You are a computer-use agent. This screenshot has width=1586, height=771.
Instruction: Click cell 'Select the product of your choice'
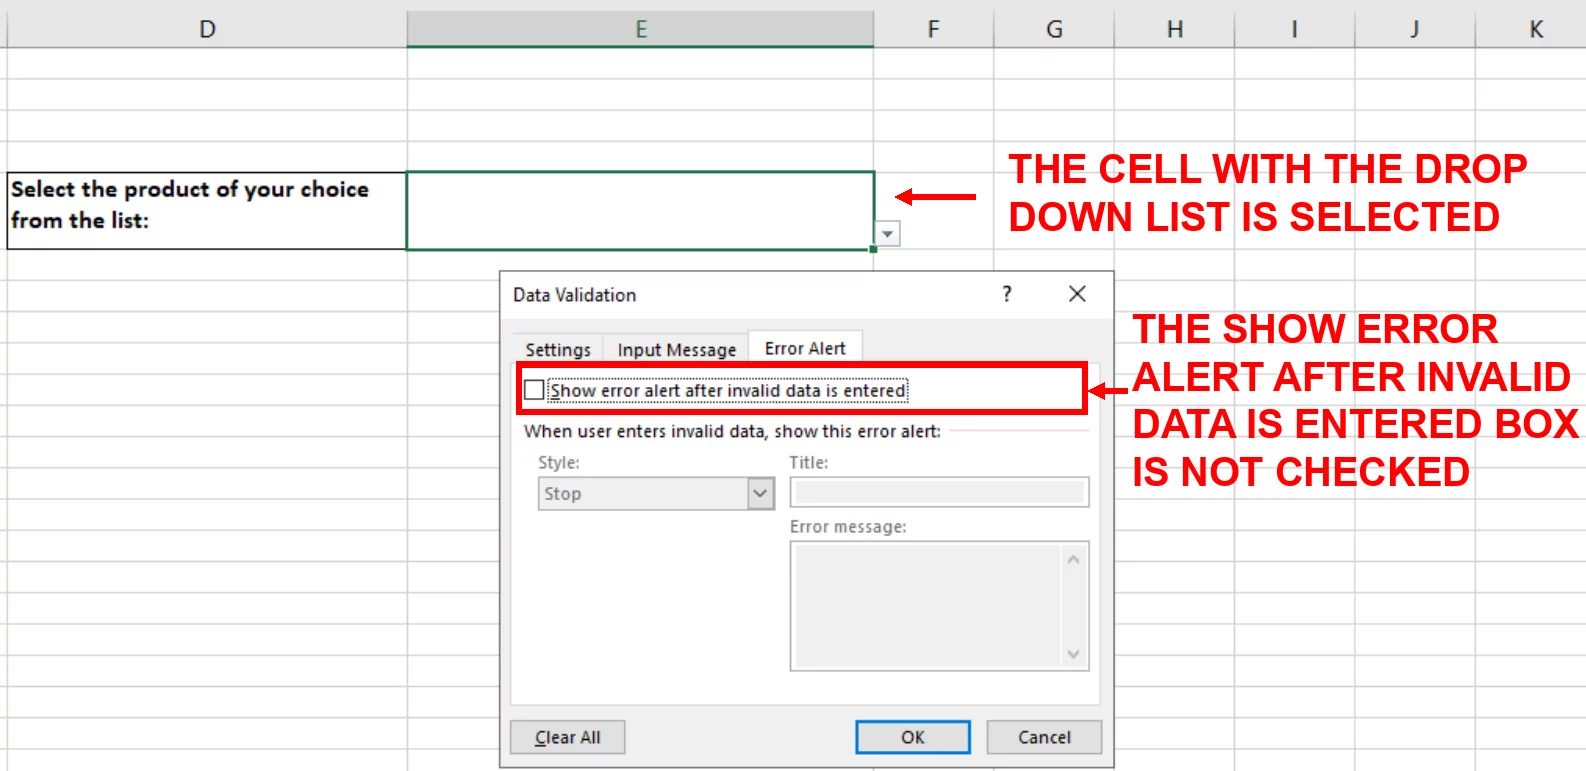click(x=207, y=210)
